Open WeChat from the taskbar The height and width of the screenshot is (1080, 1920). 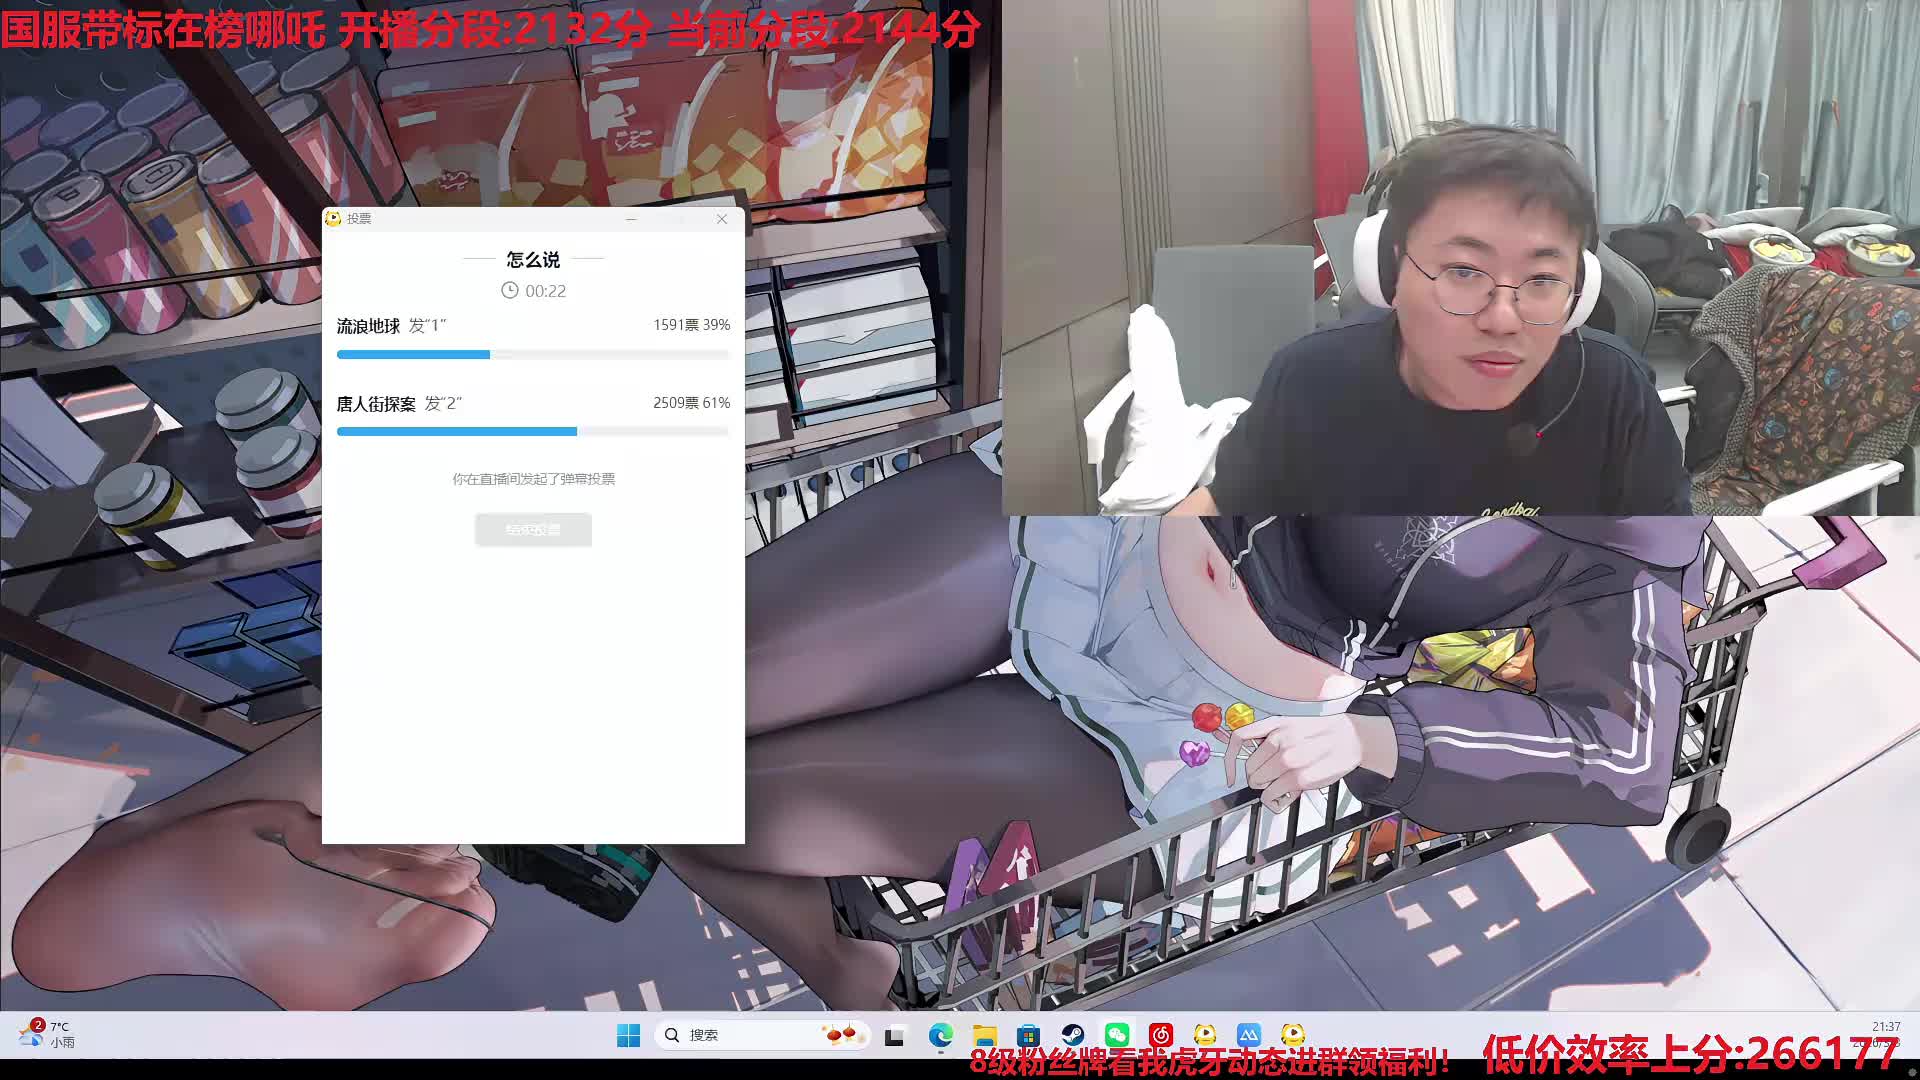pos(1117,1035)
